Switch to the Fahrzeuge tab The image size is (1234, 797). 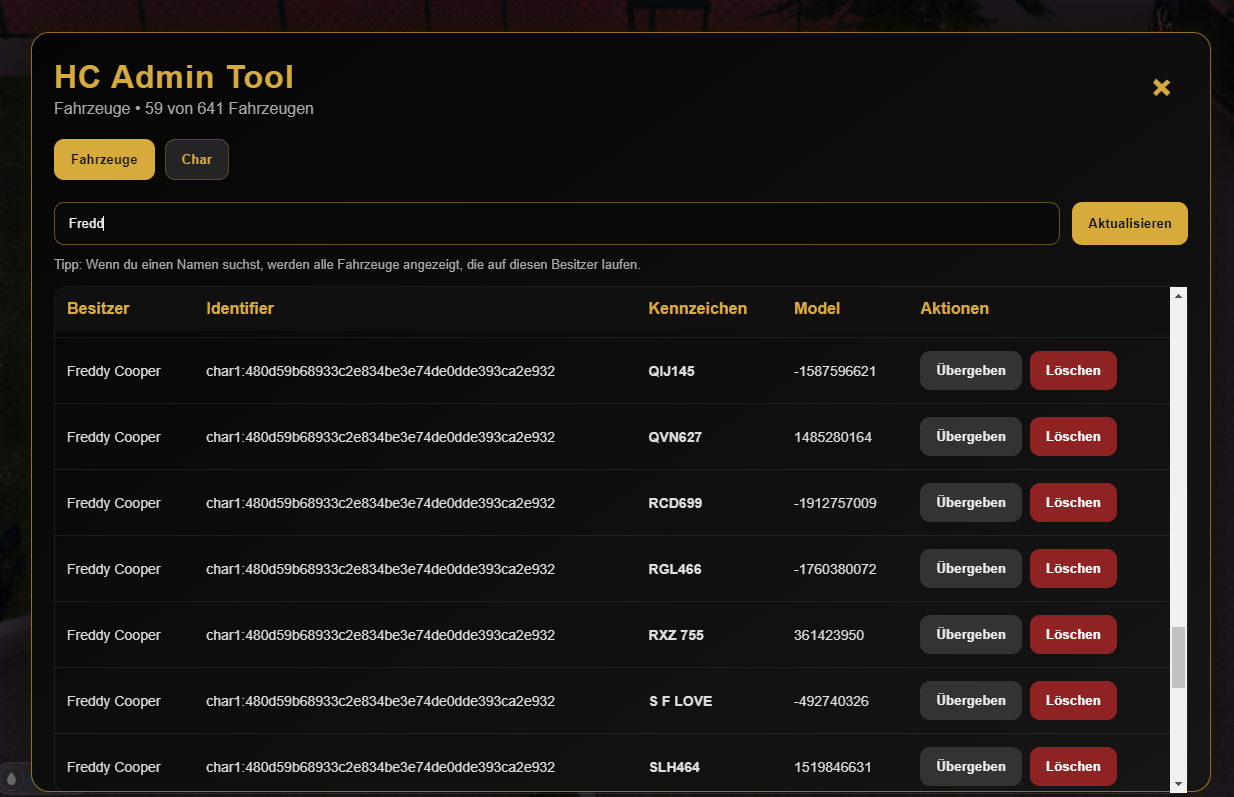point(104,160)
